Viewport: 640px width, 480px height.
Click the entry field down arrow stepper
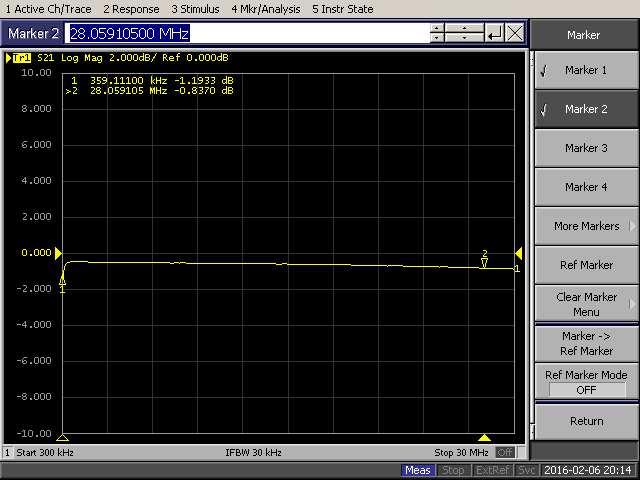coord(437,38)
